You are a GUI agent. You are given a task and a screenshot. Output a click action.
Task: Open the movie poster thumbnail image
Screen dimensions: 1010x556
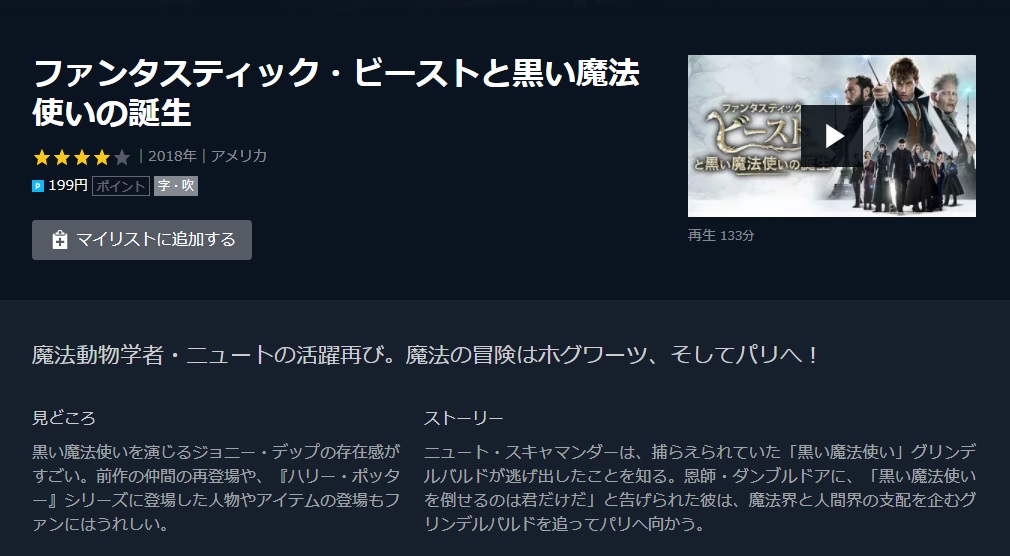832,136
